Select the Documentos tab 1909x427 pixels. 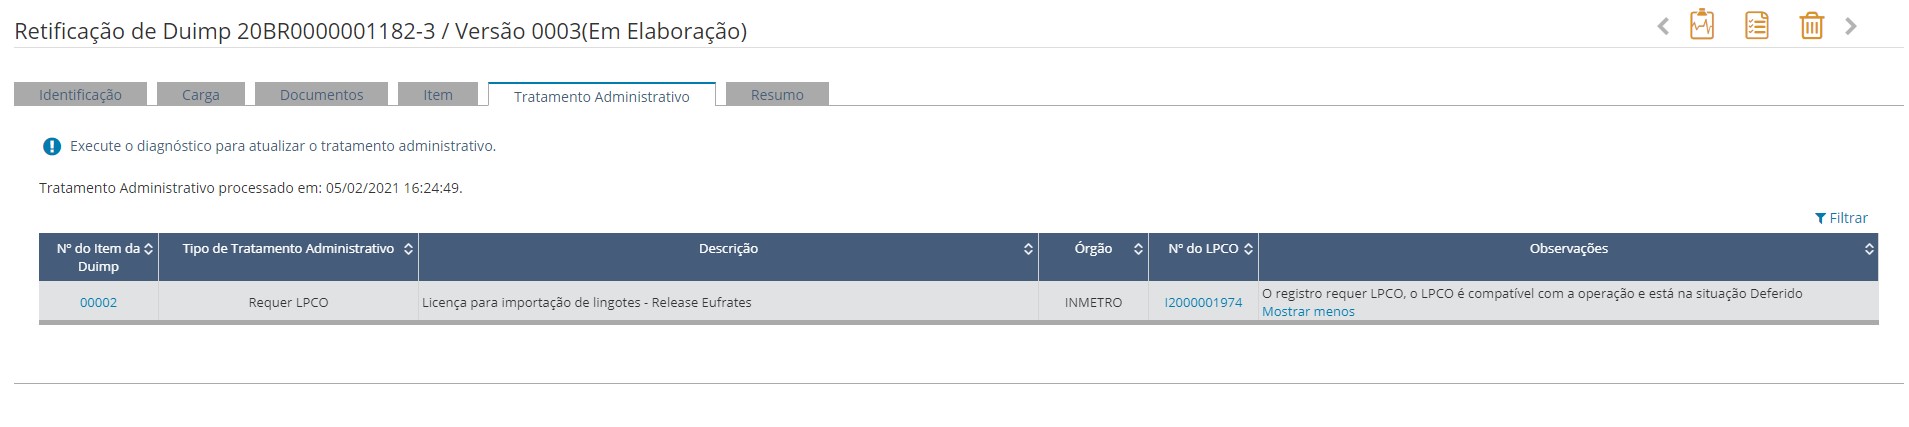coord(321,95)
